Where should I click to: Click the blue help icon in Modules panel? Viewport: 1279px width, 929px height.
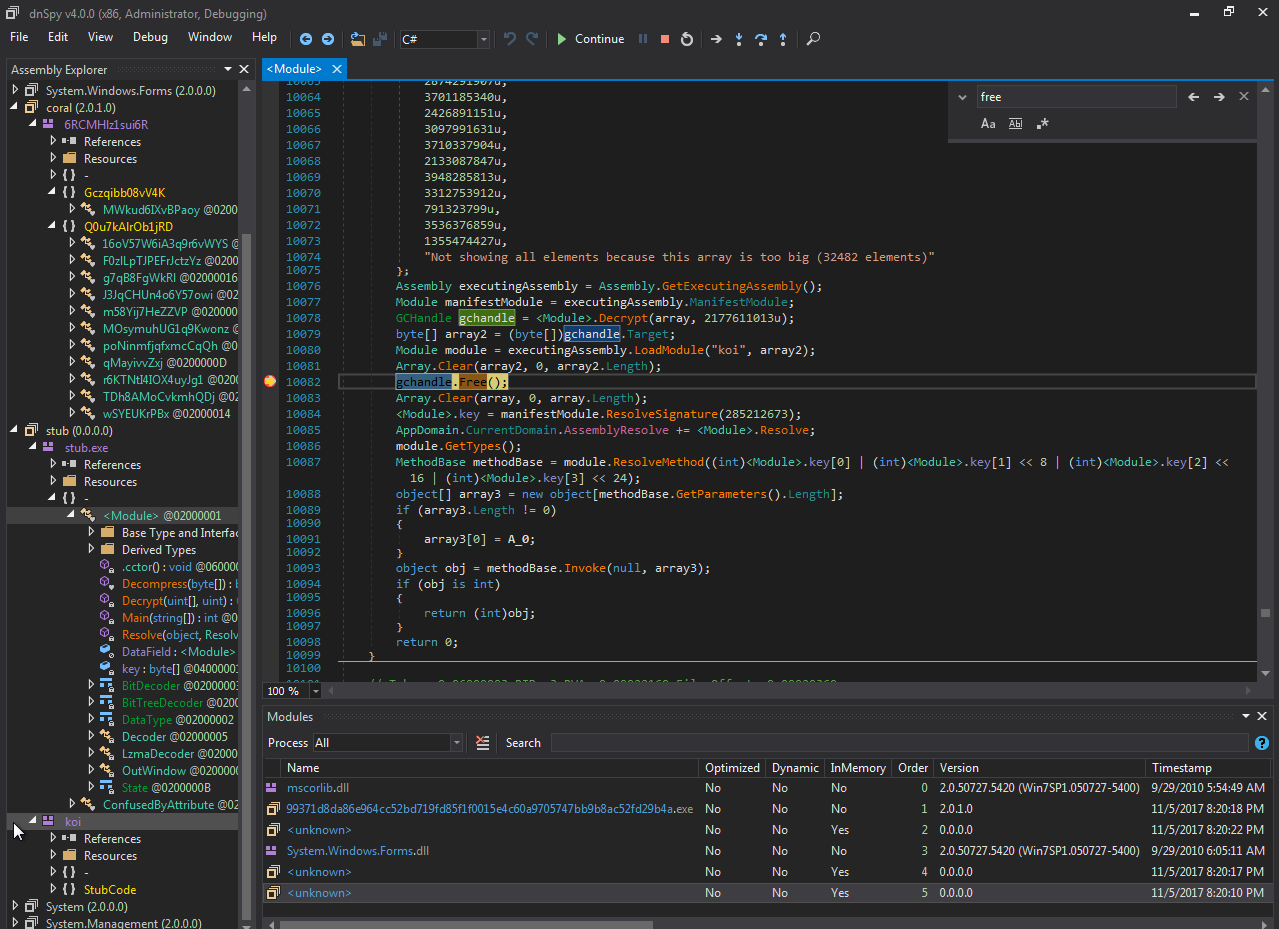1261,743
